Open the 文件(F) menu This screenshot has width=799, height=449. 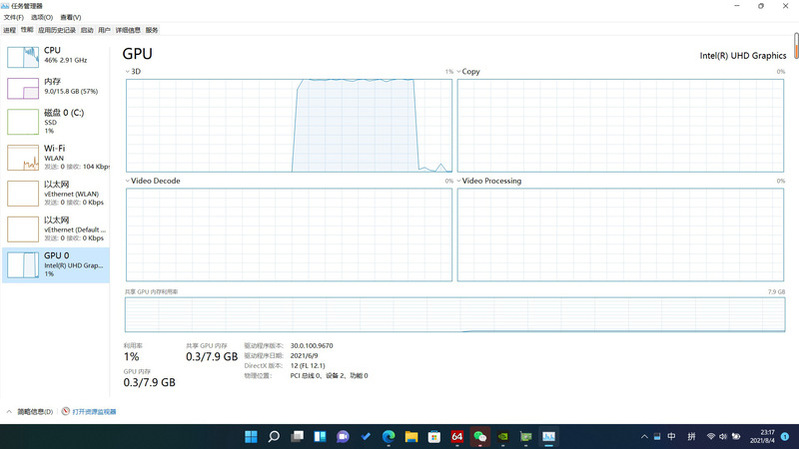(x=14, y=17)
